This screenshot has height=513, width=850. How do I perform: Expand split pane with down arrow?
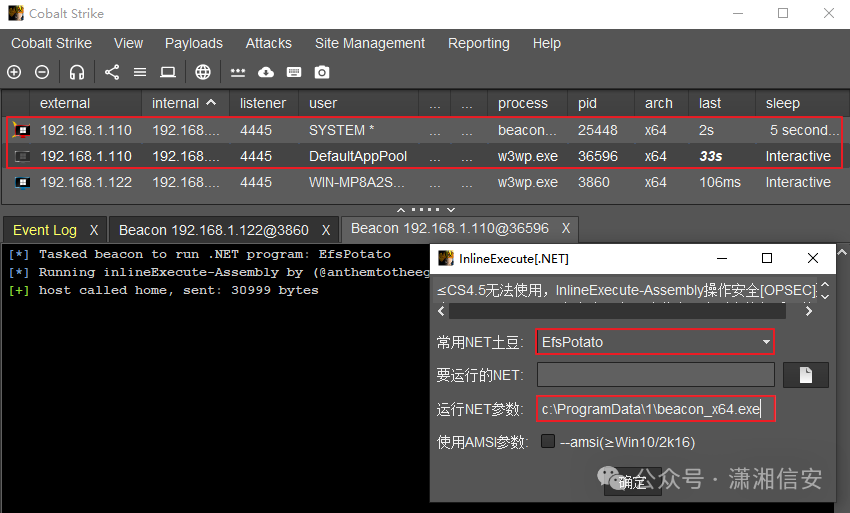451,209
